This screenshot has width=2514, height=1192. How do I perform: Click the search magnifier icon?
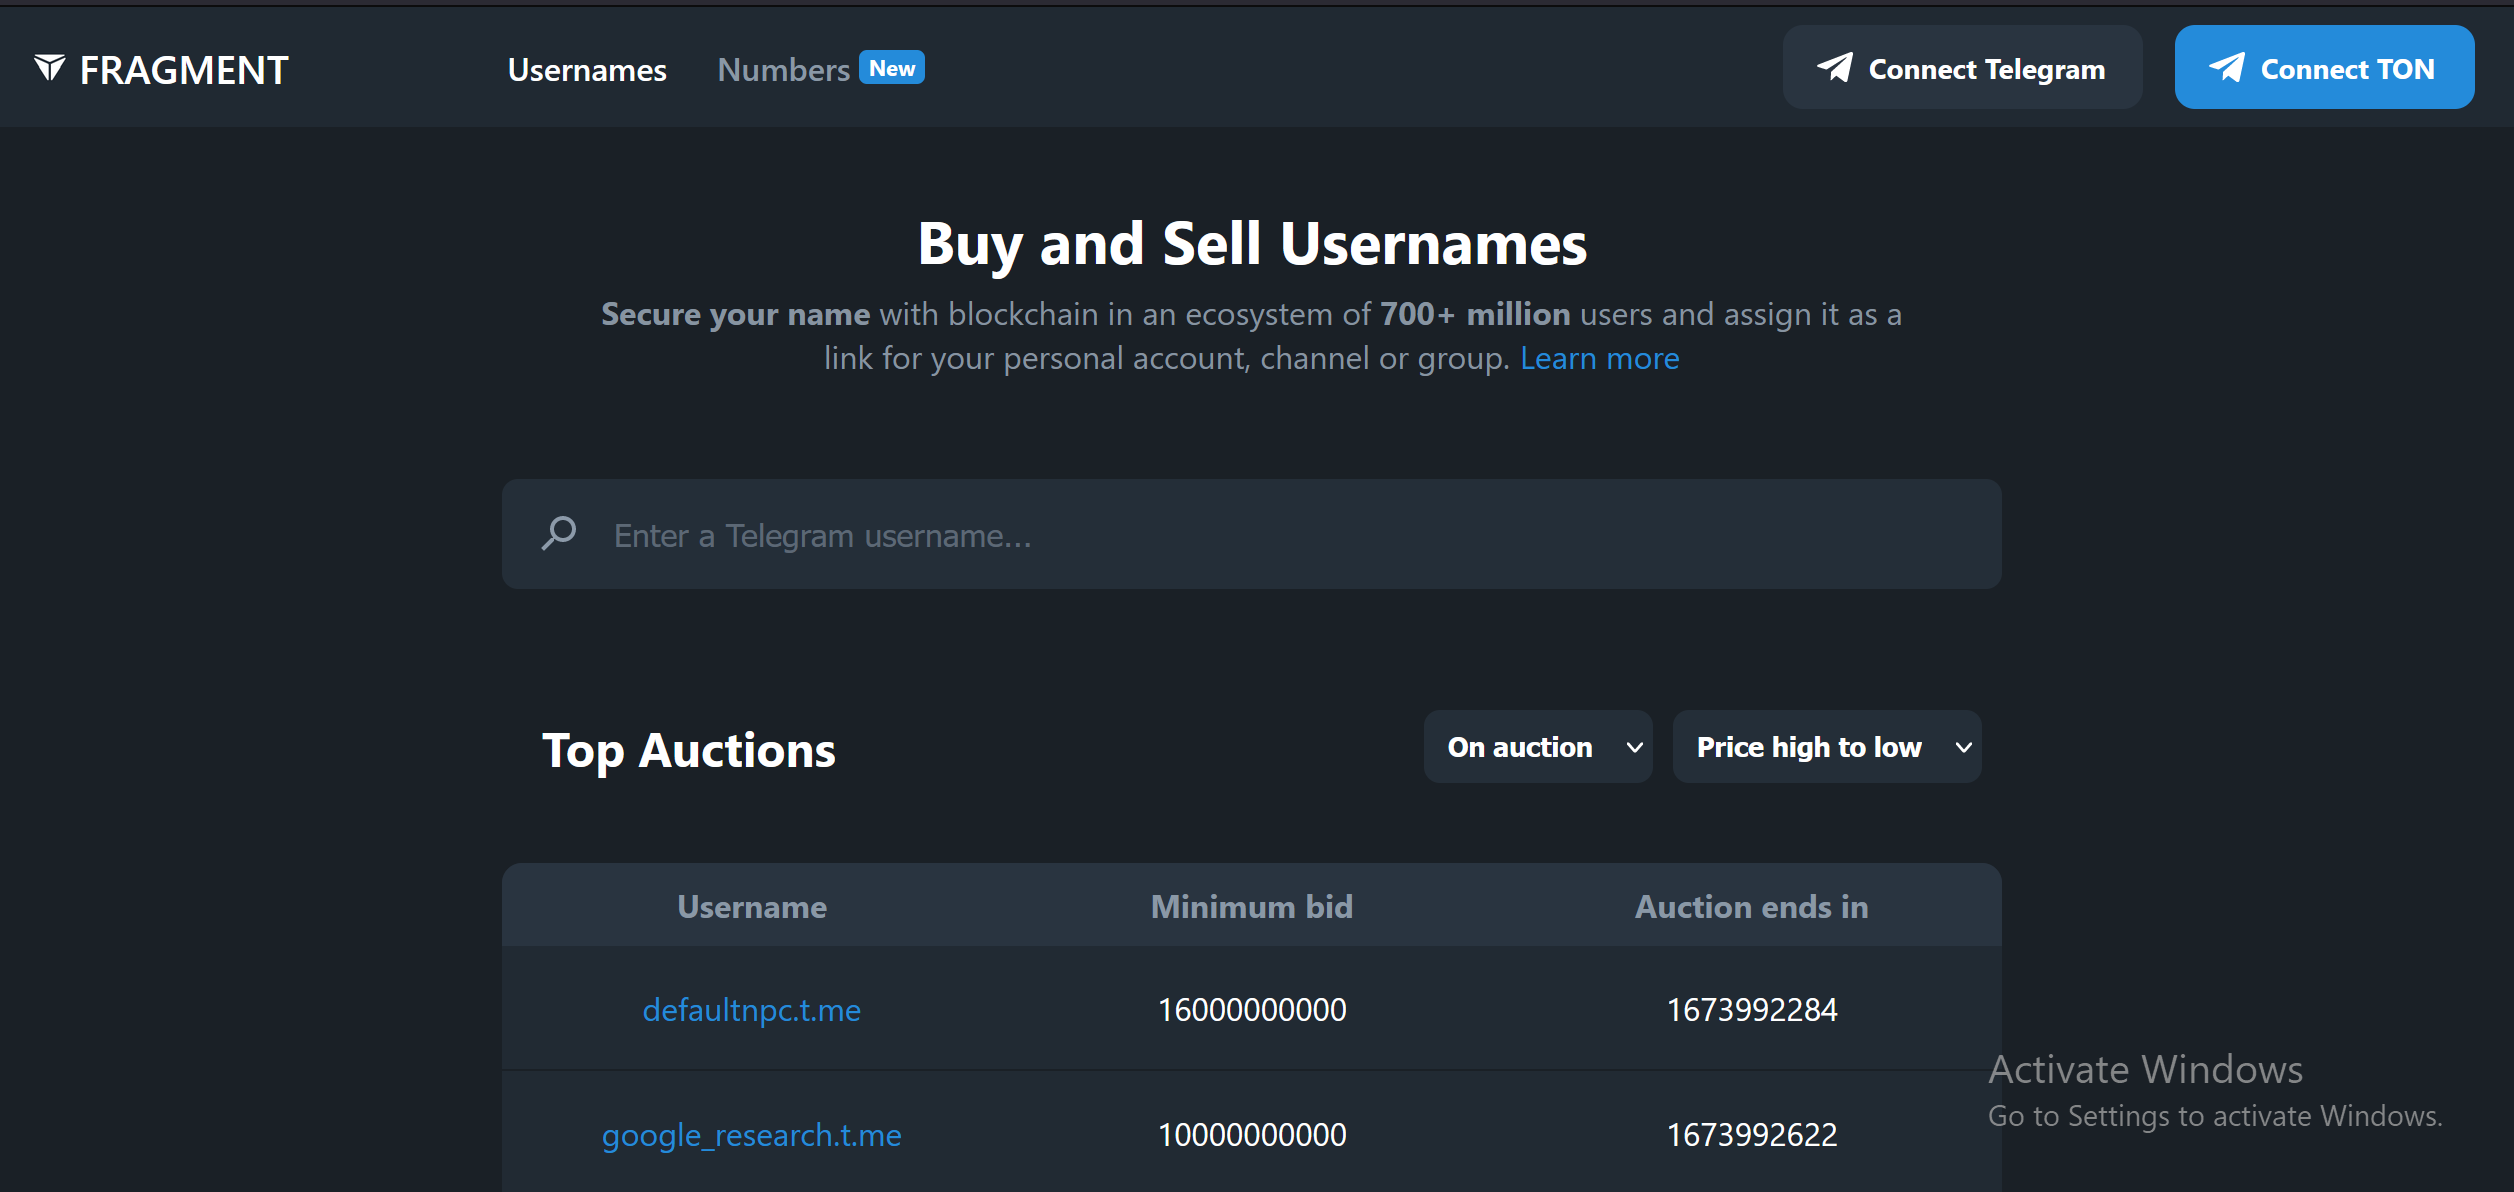559,534
